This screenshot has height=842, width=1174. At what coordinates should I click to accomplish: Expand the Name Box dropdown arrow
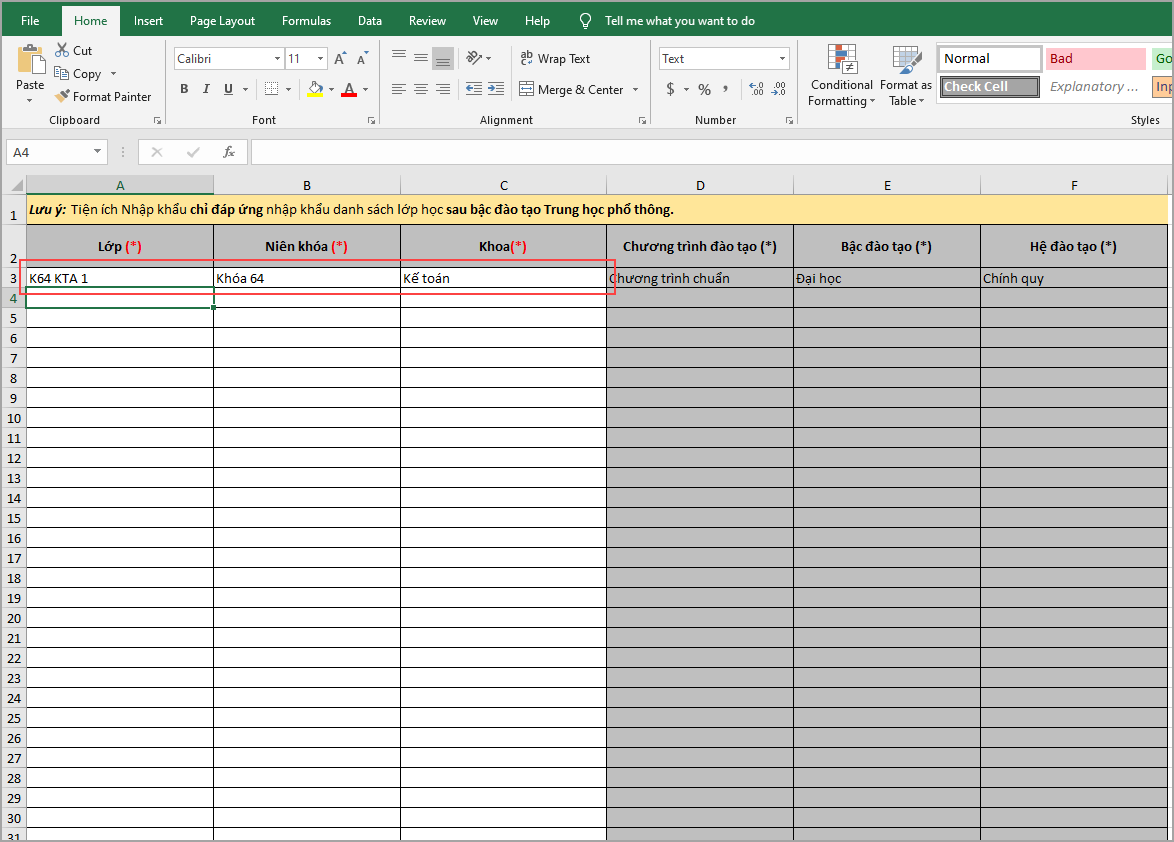97,152
